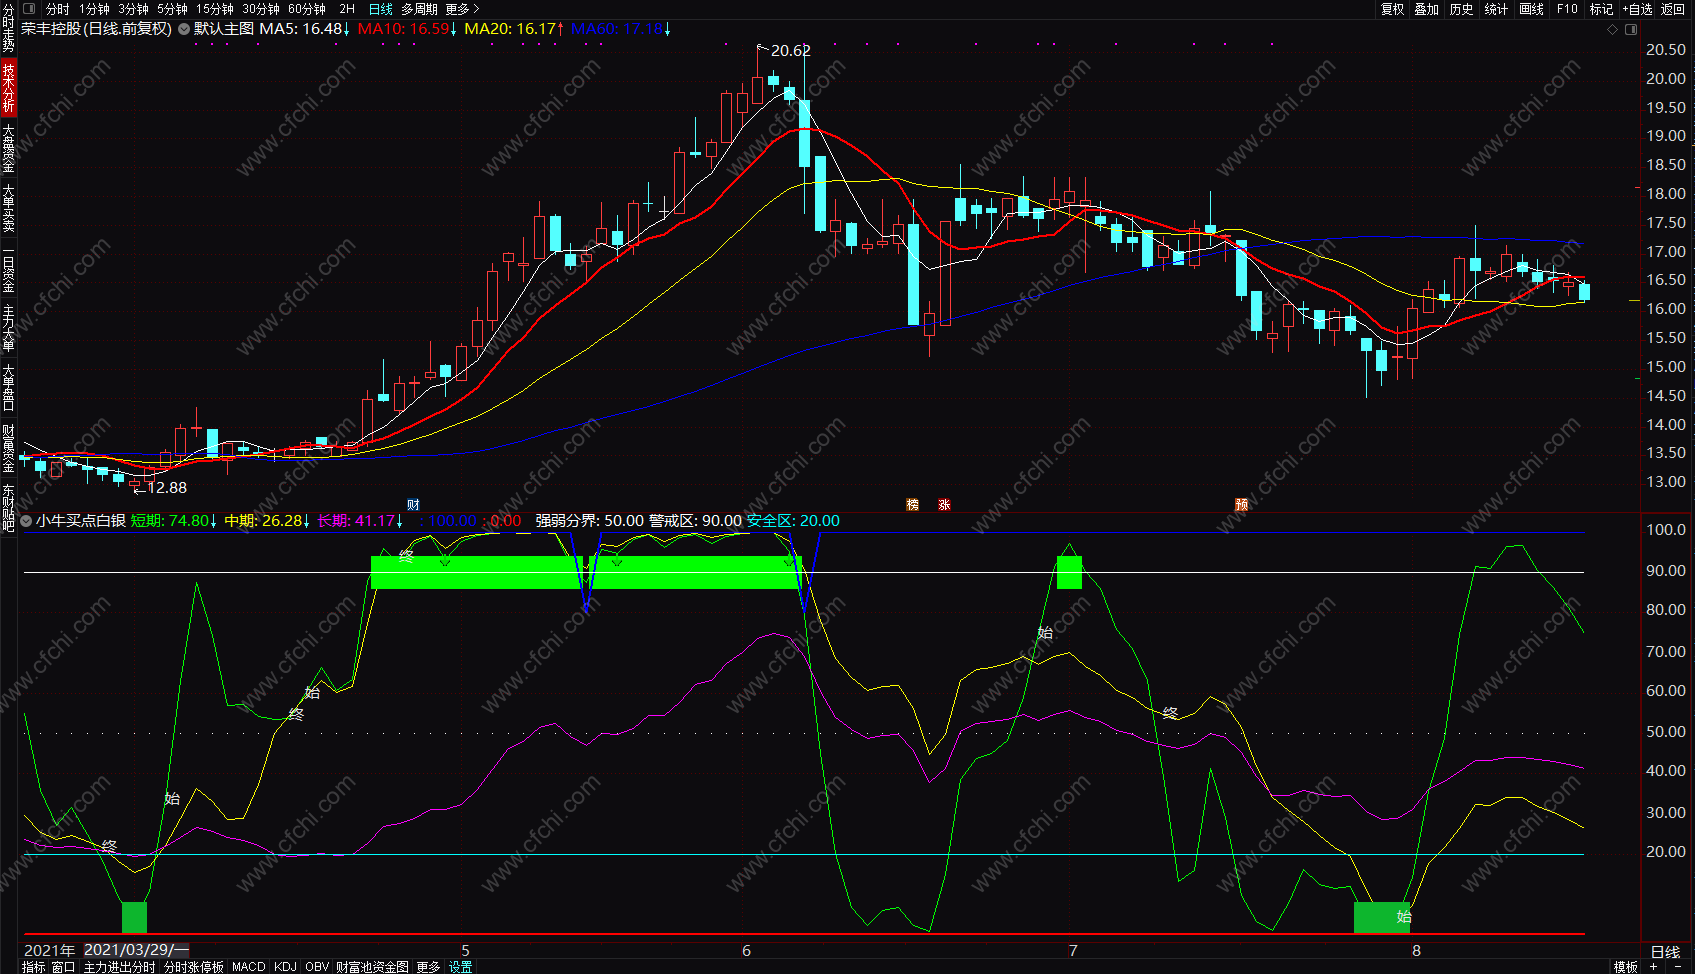Open the 榜 event marker on chart

coord(912,504)
